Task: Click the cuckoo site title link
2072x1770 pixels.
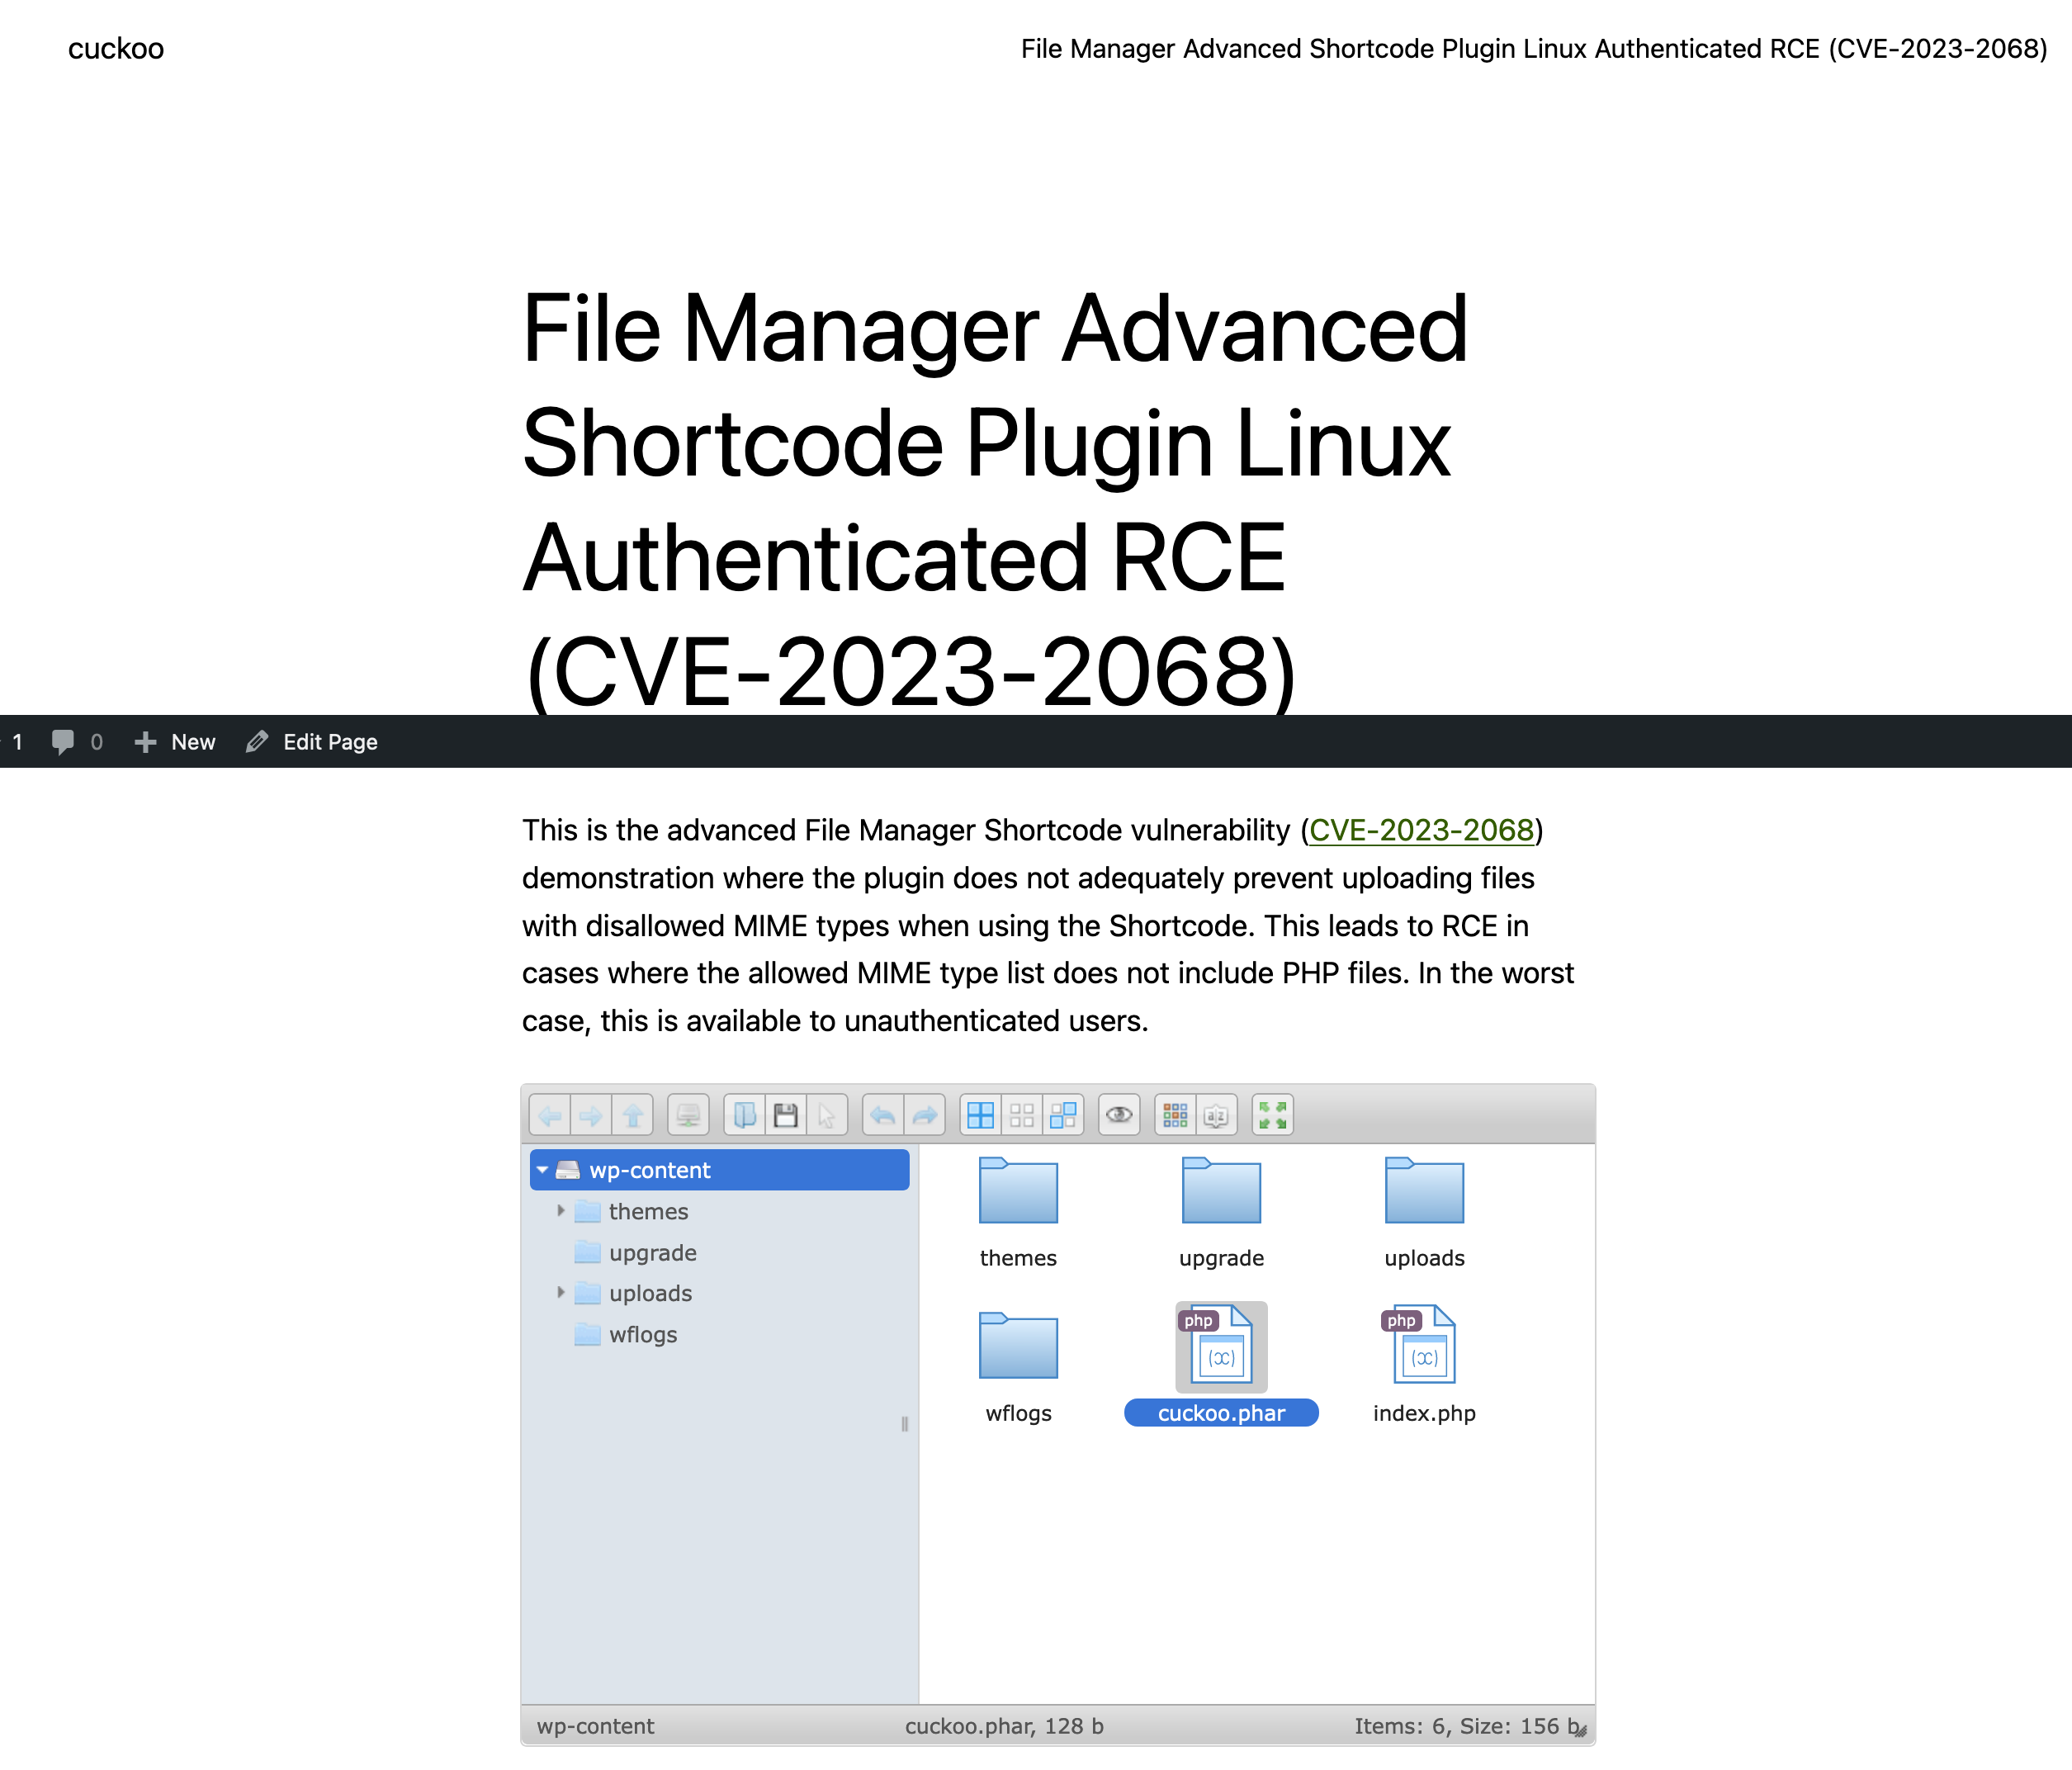Action: [x=116, y=49]
